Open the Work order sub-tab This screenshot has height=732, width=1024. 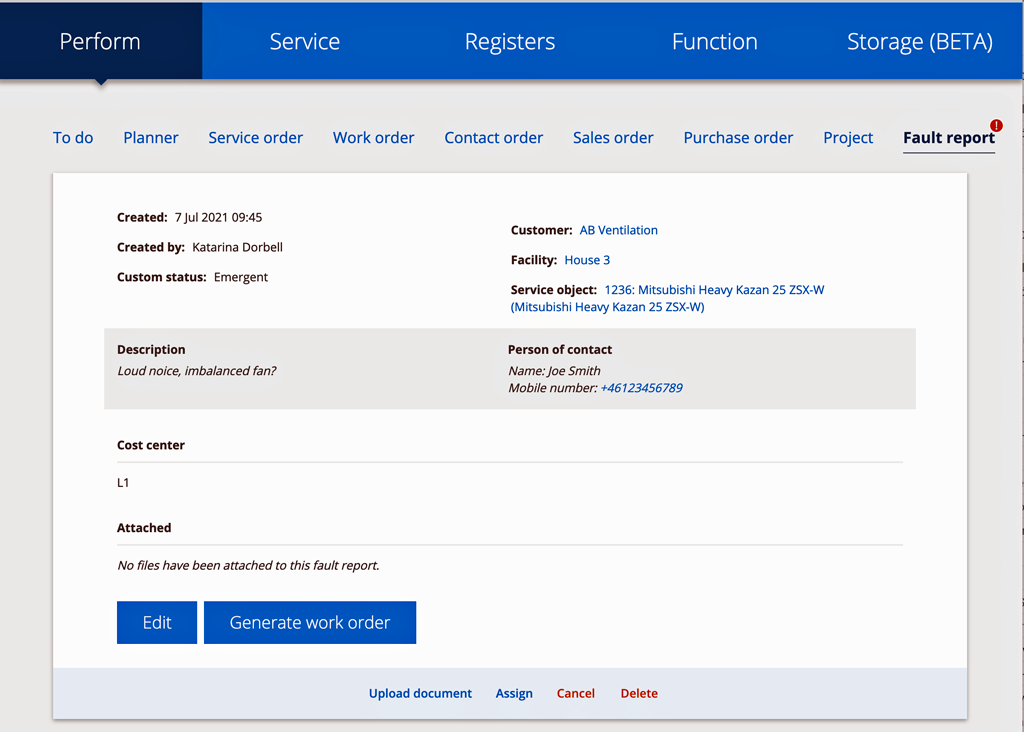click(374, 138)
